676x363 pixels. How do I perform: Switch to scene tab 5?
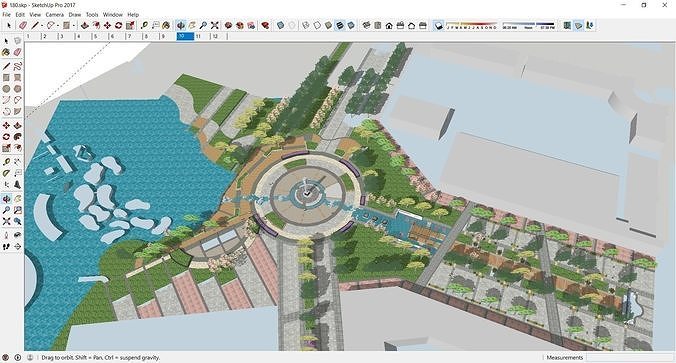tap(100, 37)
